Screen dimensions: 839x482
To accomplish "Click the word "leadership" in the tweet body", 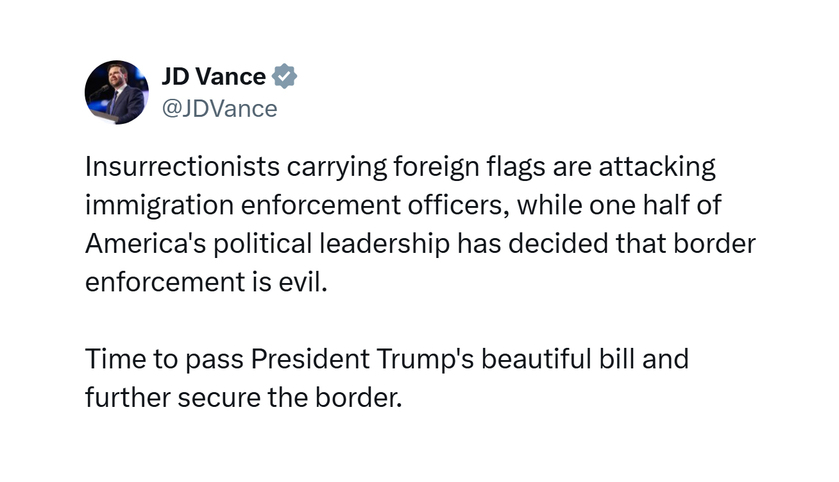I will click(384, 244).
